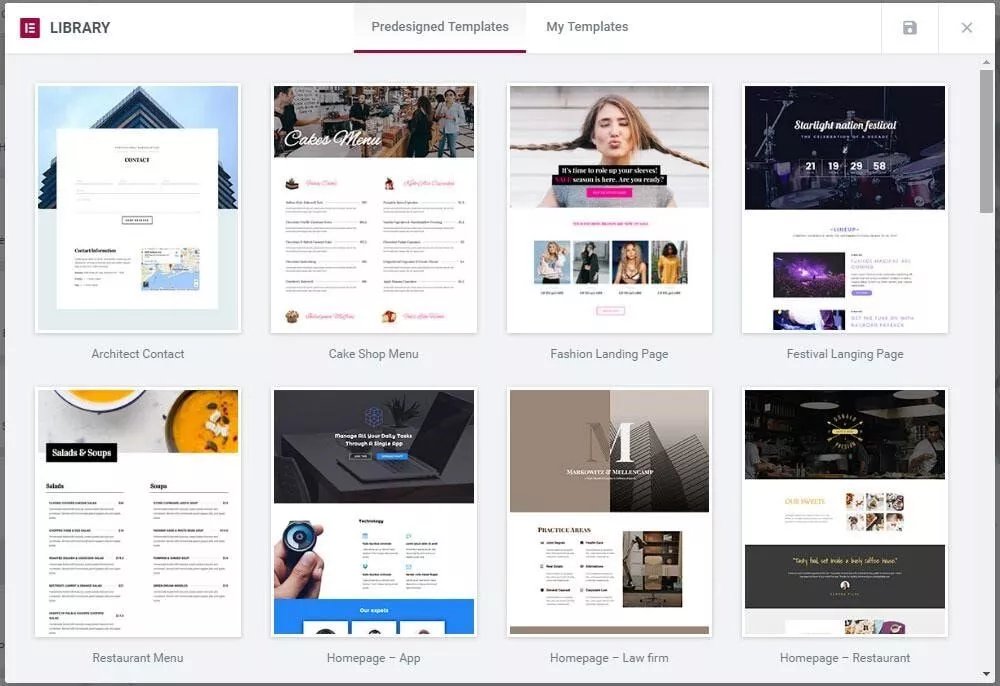Select the Restaurant Menu template thumbnail

pyautogui.click(x=138, y=512)
